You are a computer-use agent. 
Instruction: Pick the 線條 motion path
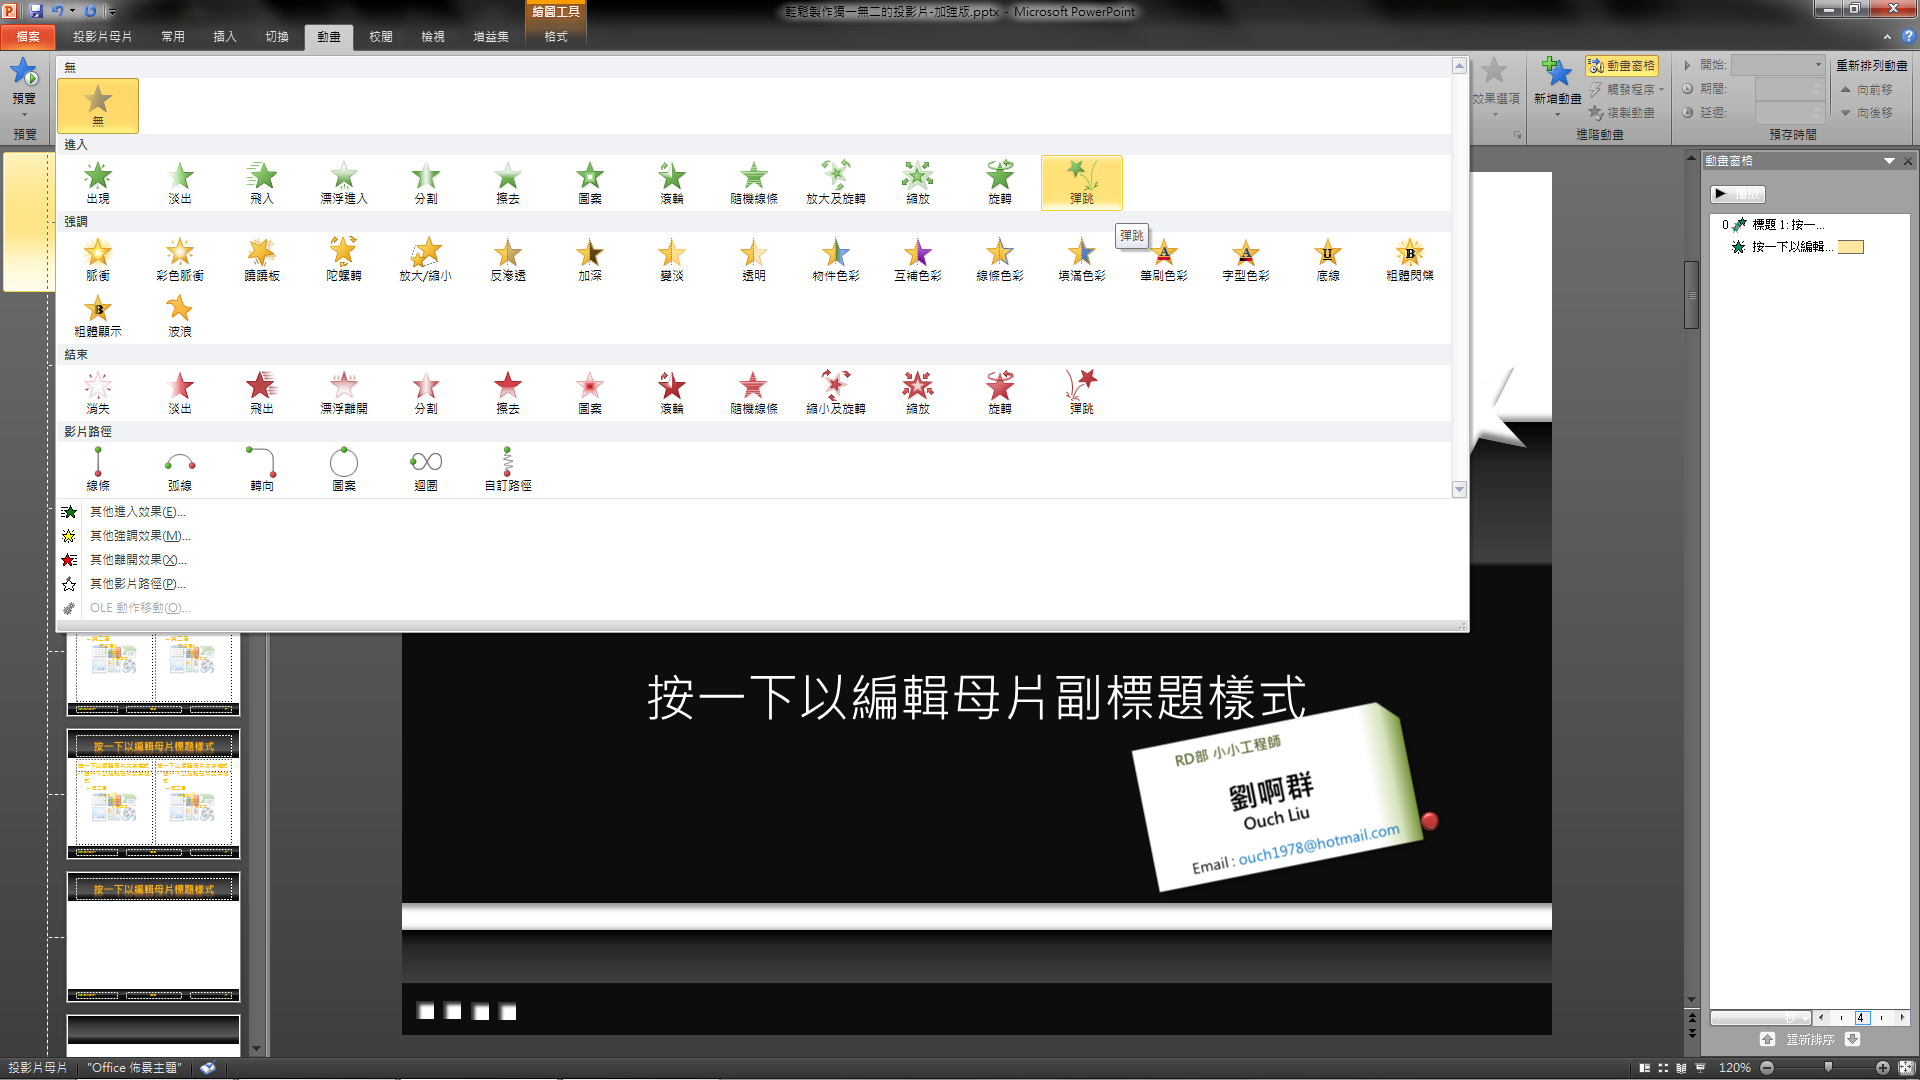coord(98,470)
